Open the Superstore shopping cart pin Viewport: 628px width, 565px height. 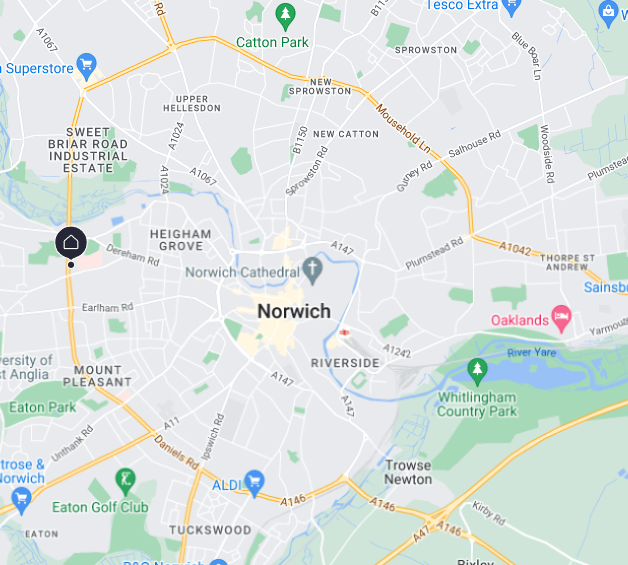pos(87,66)
